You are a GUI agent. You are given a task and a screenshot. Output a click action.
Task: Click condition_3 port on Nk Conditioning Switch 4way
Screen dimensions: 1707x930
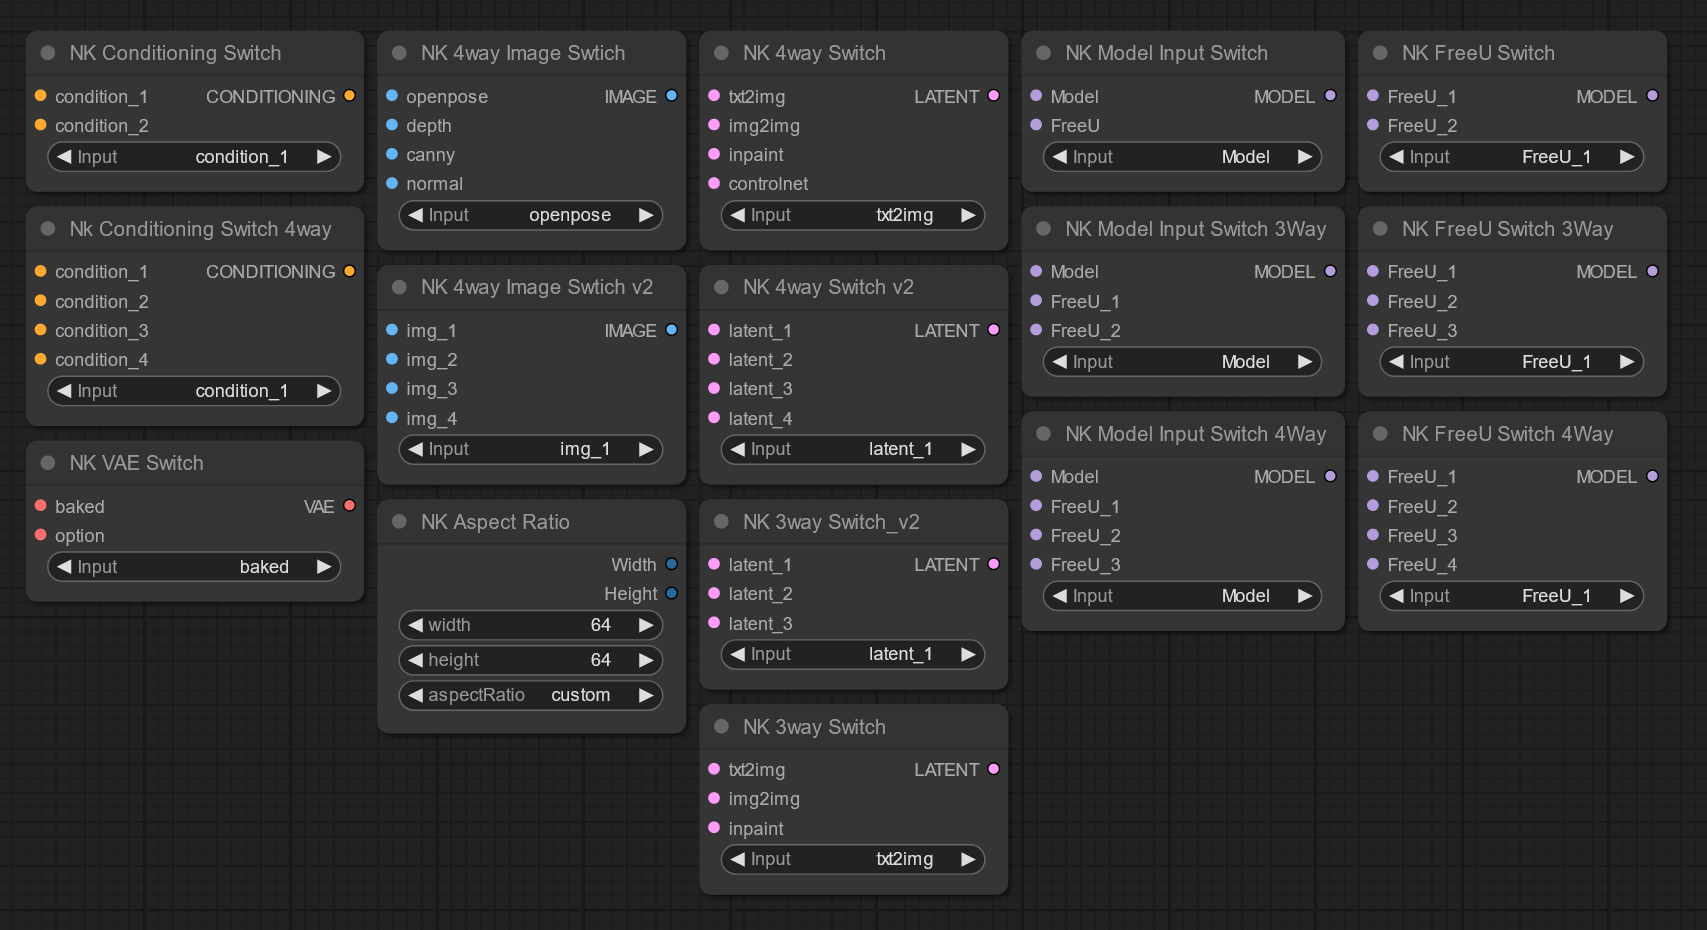tap(41, 330)
